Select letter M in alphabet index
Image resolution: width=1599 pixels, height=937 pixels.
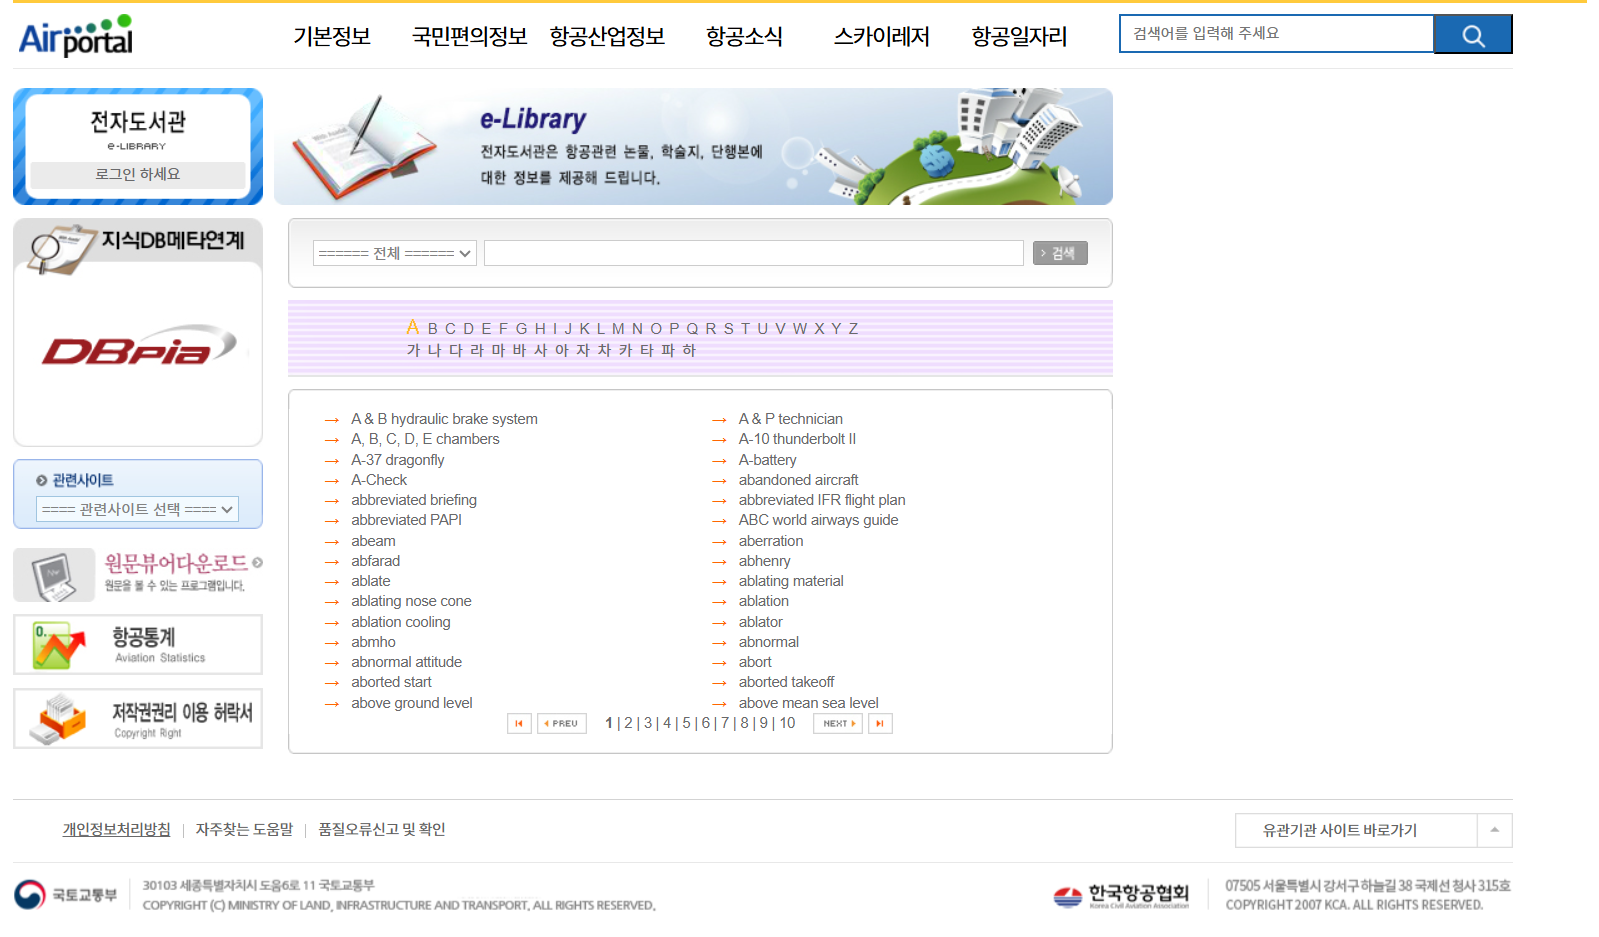tap(618, 329)
